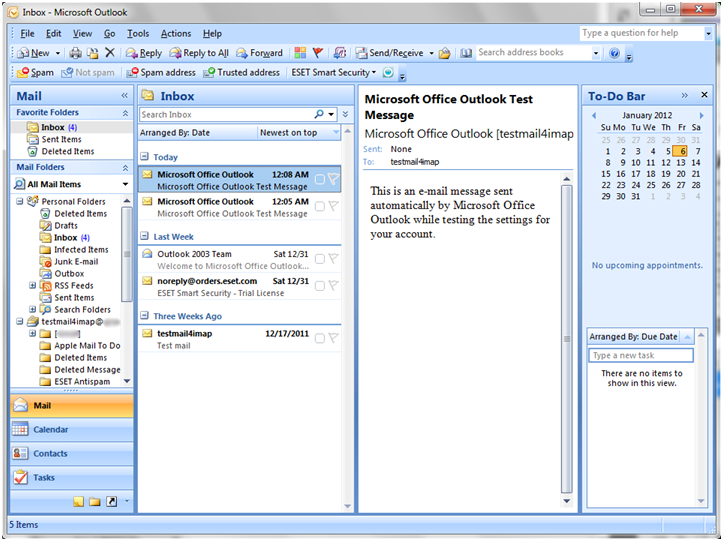Select January 14 in the calendar
The image size is (723, 541).
click(x=695, y=162)
